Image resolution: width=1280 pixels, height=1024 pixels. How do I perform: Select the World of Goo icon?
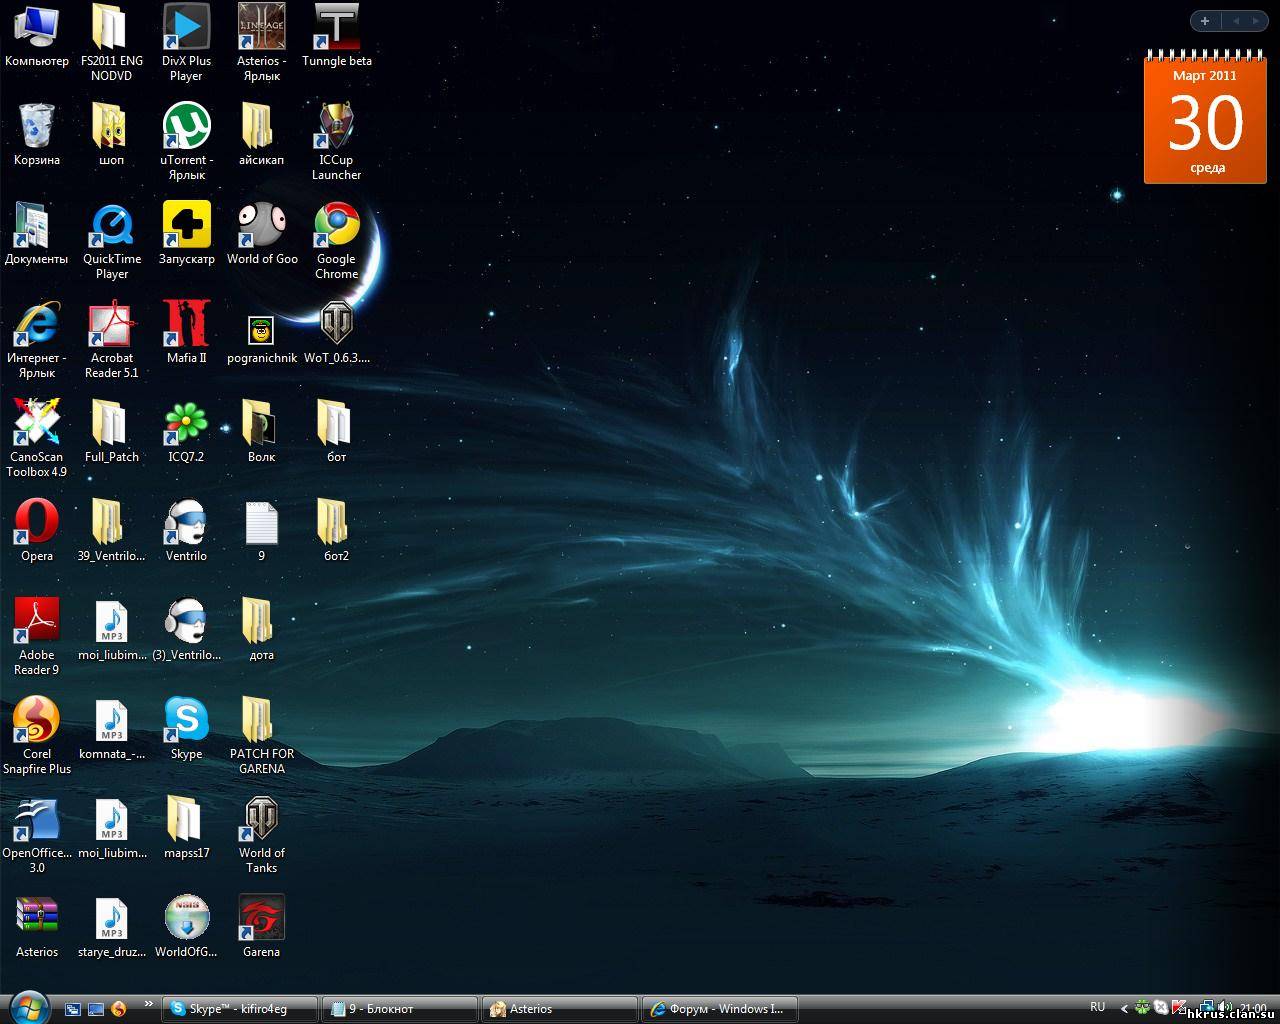click(262, 226)
